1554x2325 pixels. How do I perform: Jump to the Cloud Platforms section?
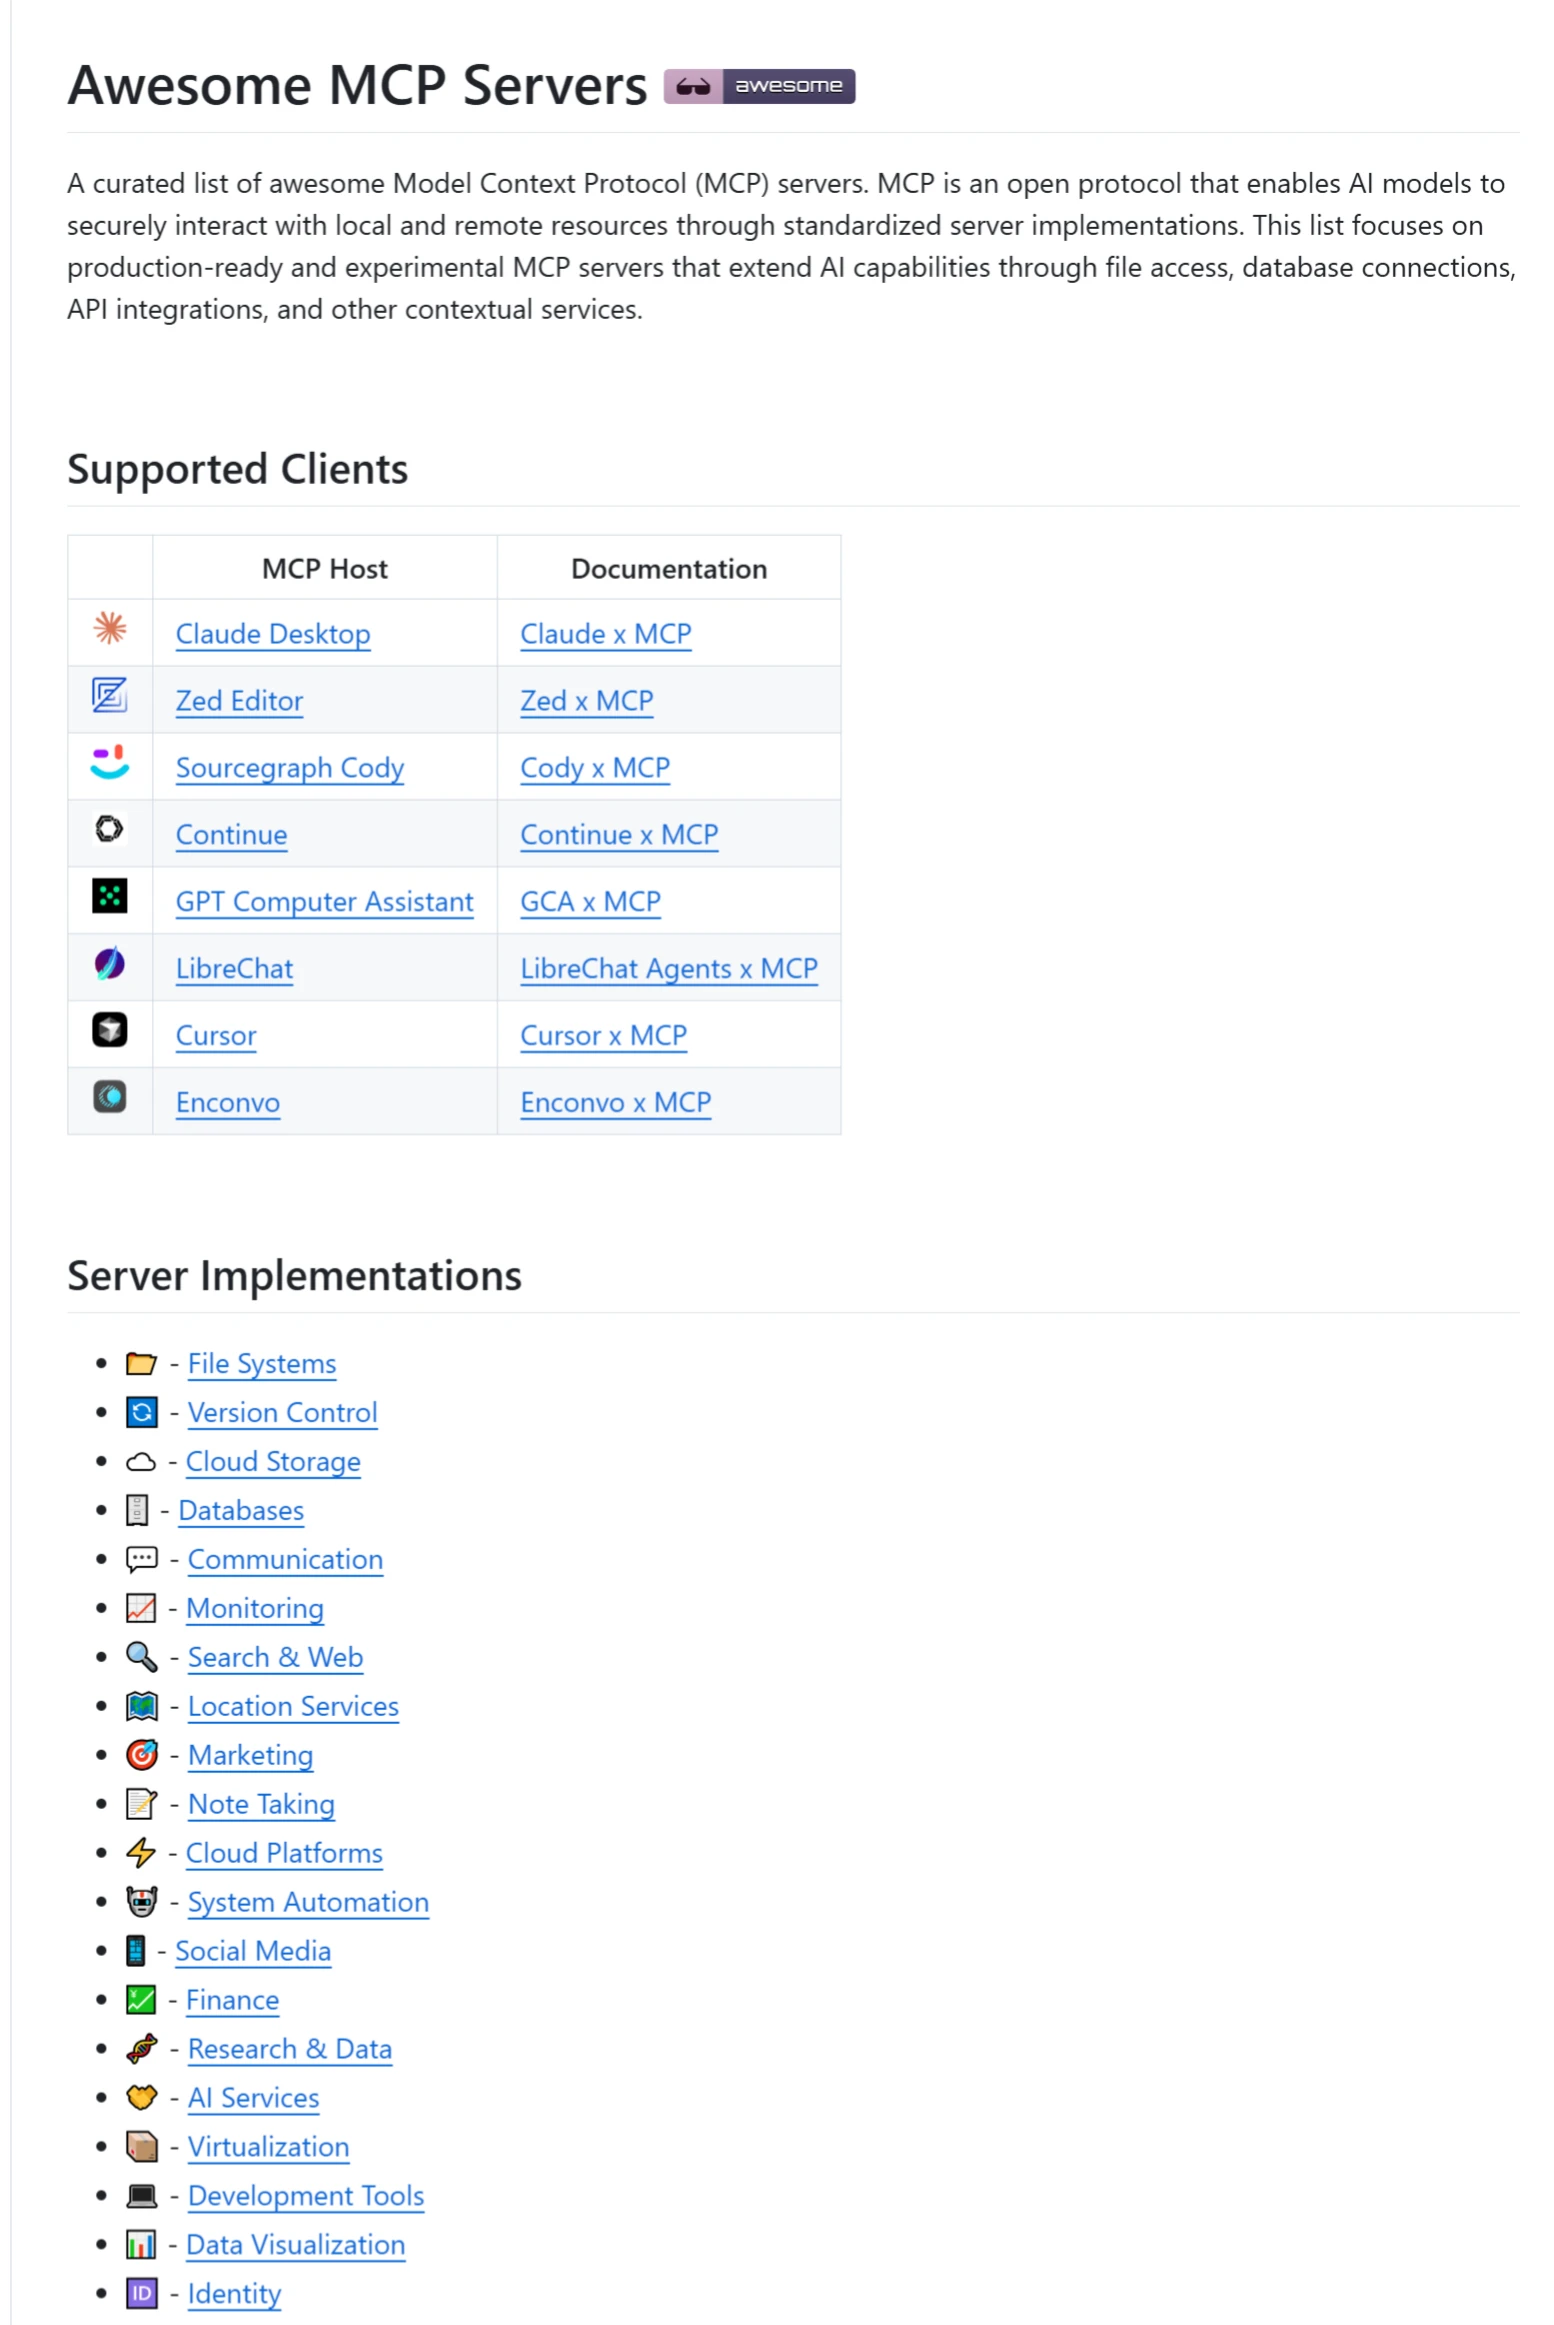(x=284, y=1854)
